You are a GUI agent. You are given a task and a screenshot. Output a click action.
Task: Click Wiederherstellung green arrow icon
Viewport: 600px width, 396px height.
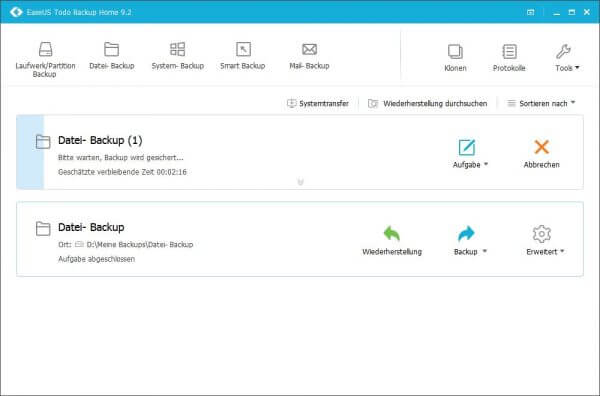tap(392, 233)
